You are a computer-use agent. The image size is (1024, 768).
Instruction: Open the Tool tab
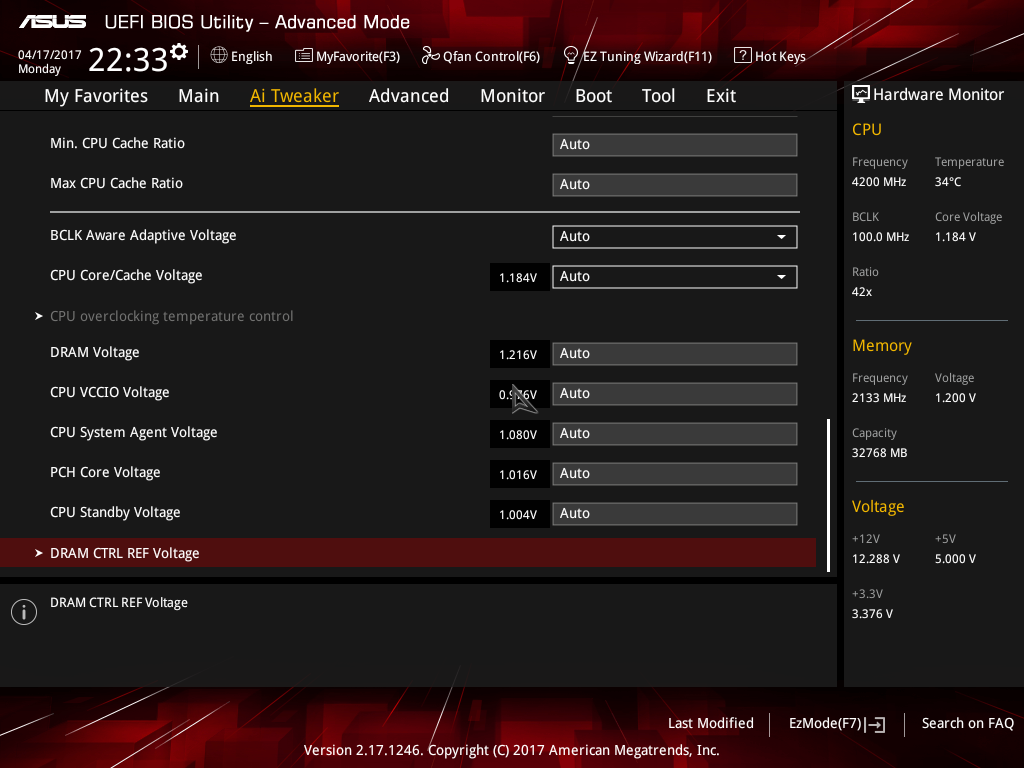(x=658, y=96)
